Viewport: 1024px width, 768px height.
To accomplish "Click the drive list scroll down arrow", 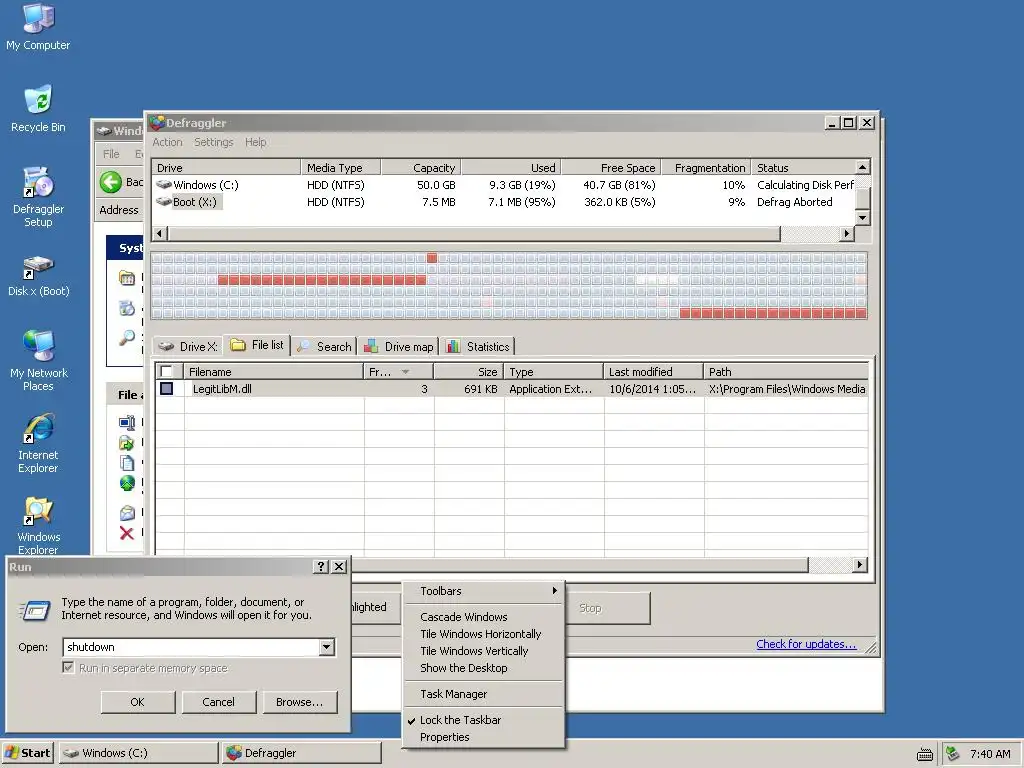I will 862,217.
